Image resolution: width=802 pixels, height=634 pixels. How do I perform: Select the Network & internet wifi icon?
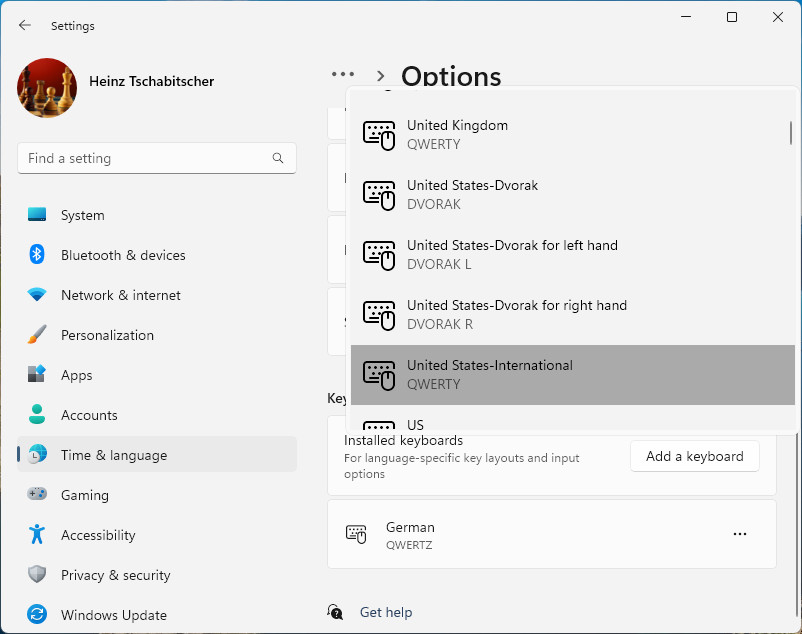coord(37,295)
